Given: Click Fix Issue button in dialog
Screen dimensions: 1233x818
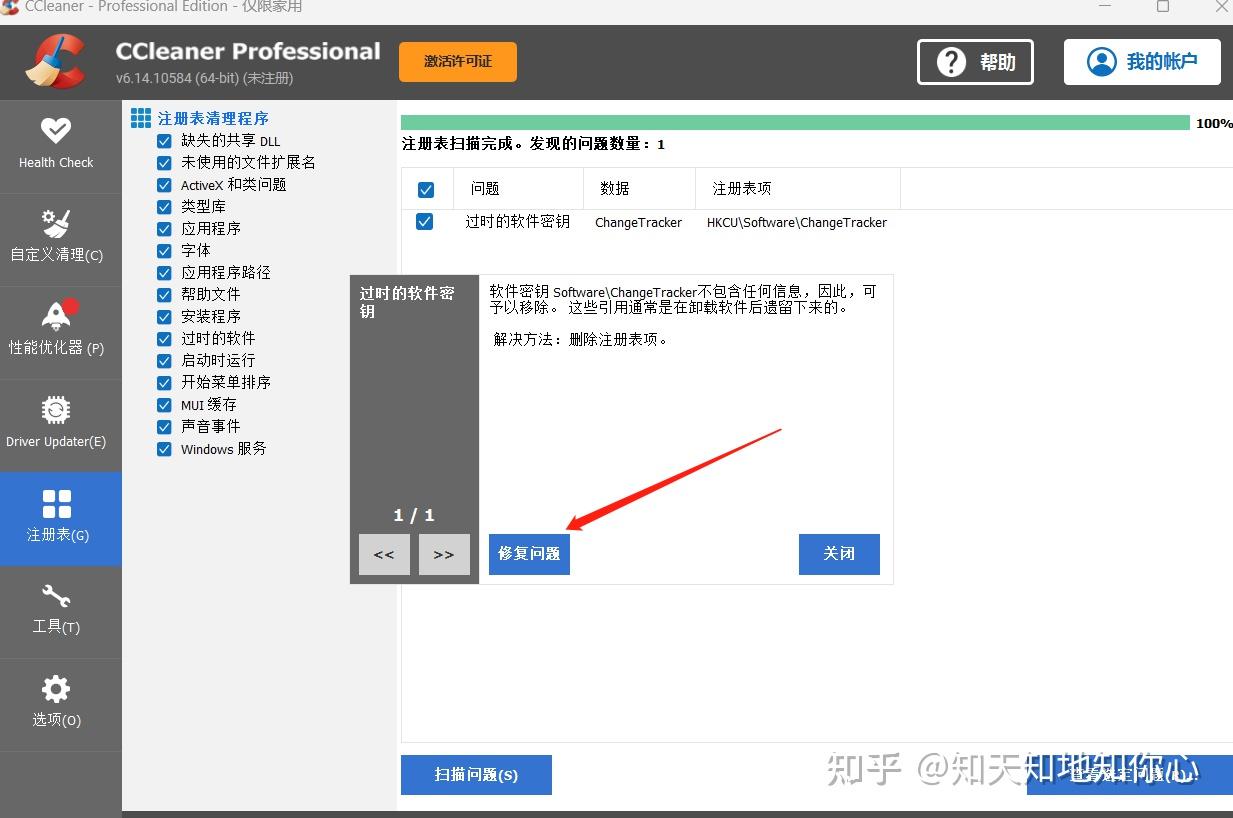Looking at the screenshot, I should point(529,554).
